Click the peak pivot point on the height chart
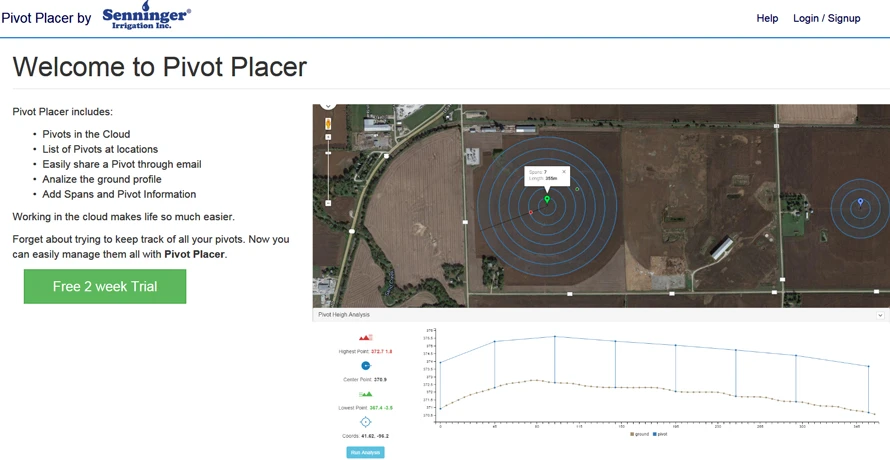Viewport: 890px width, 460px height. [554, 337]
